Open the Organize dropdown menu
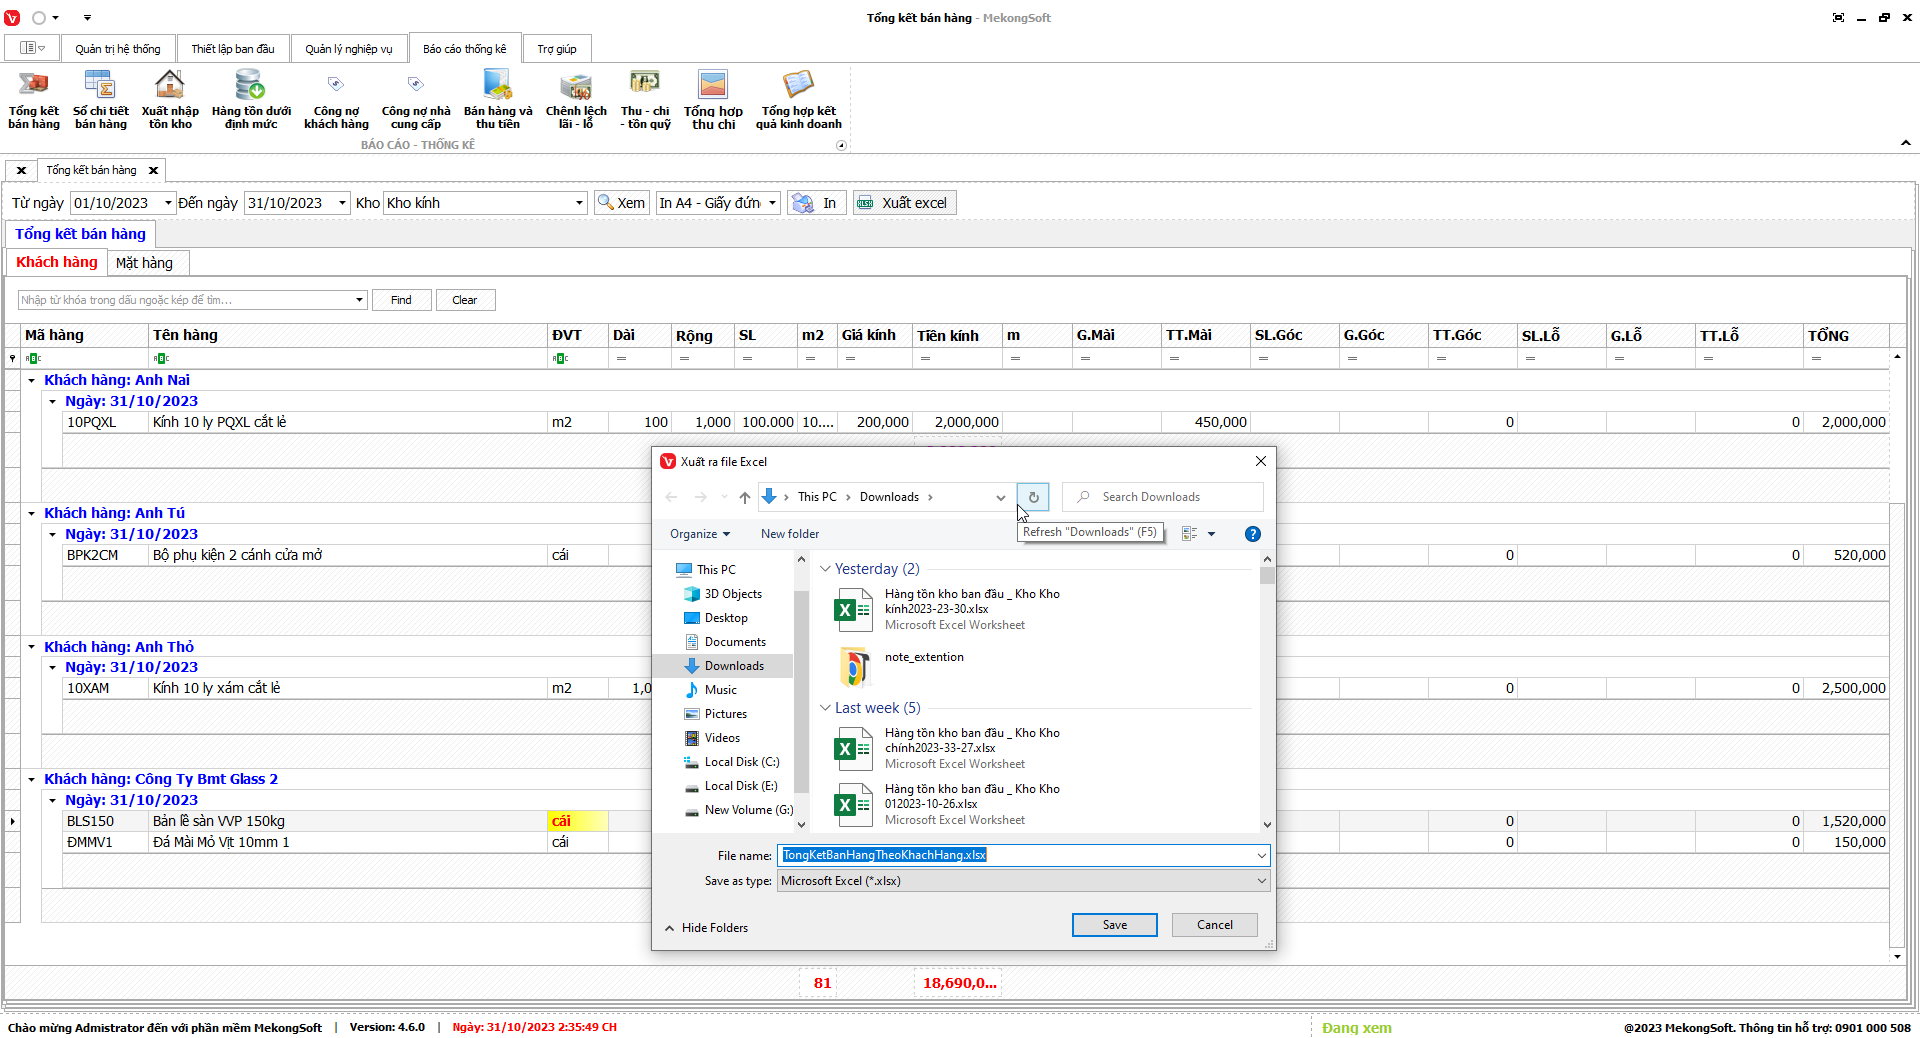1920x1038 pixels. (699, 534)
